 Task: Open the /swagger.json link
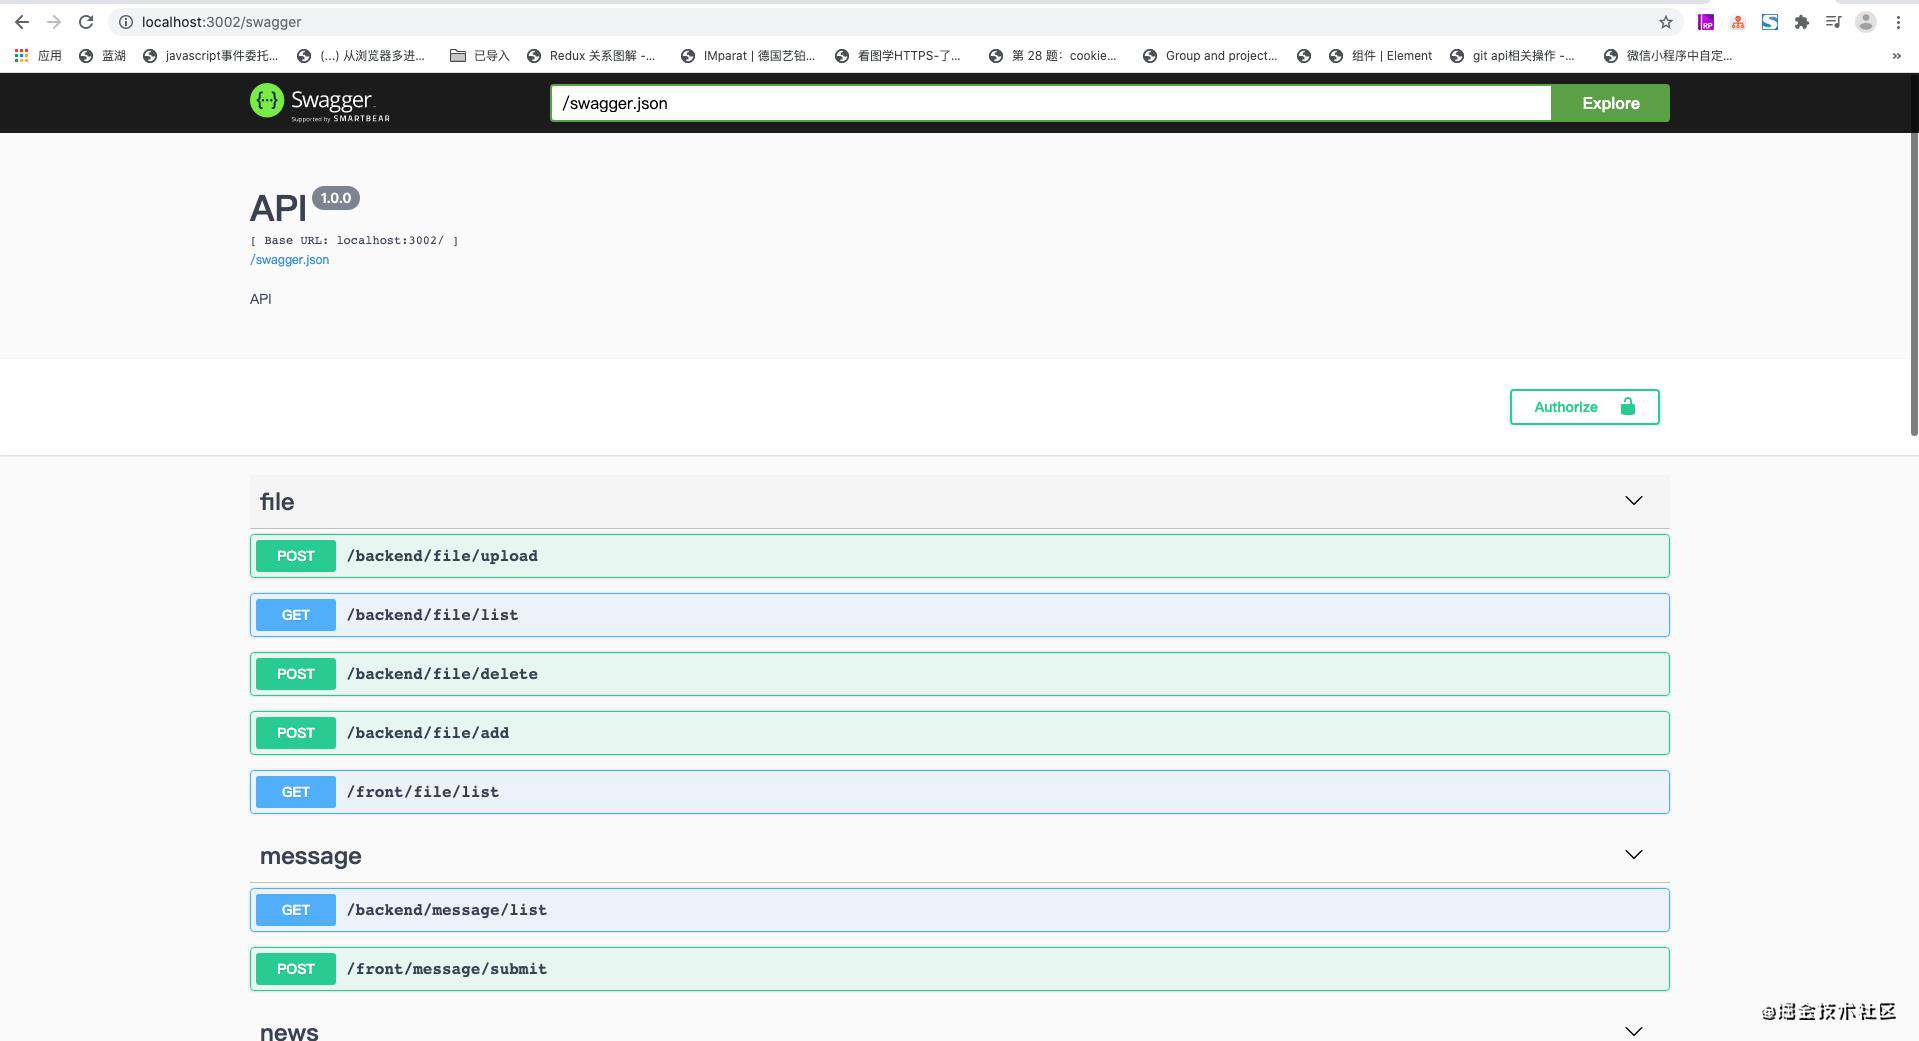tap(289, 260)
